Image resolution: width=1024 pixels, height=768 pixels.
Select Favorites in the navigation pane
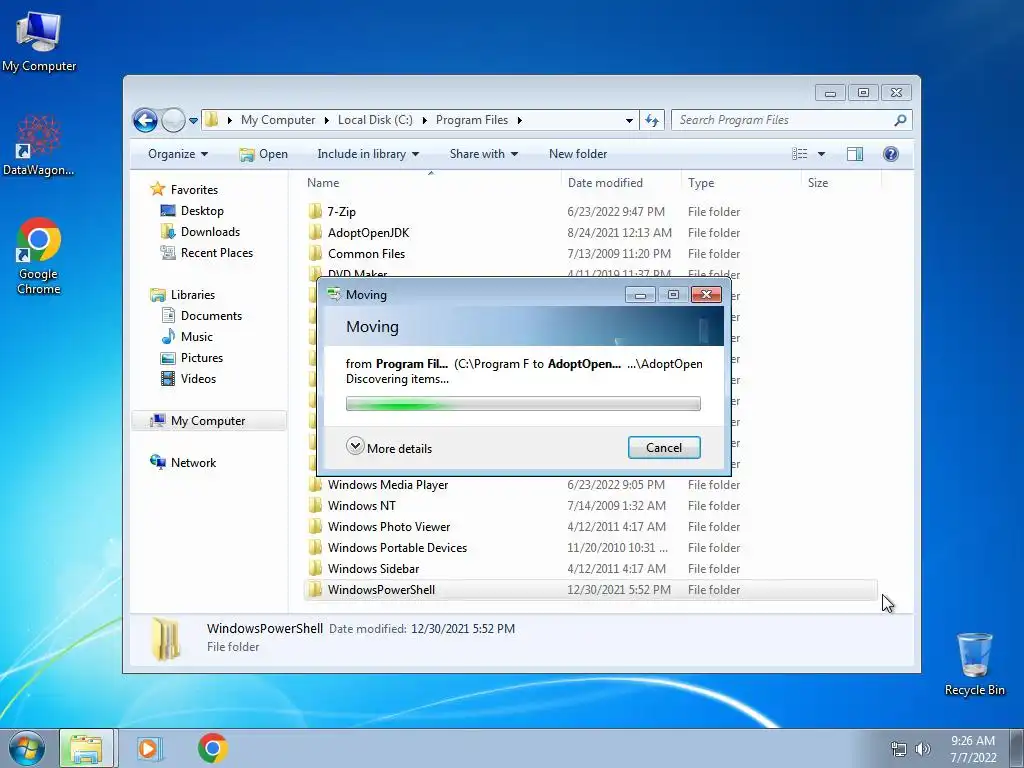pyautogui.click(x=194, y=190)
